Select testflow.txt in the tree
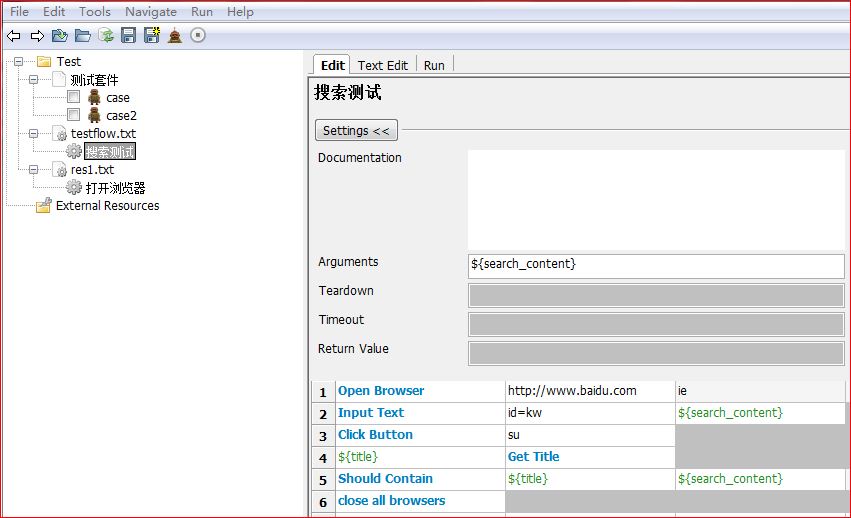Screen dimensions: 851x518 click(x=103, y=134)
